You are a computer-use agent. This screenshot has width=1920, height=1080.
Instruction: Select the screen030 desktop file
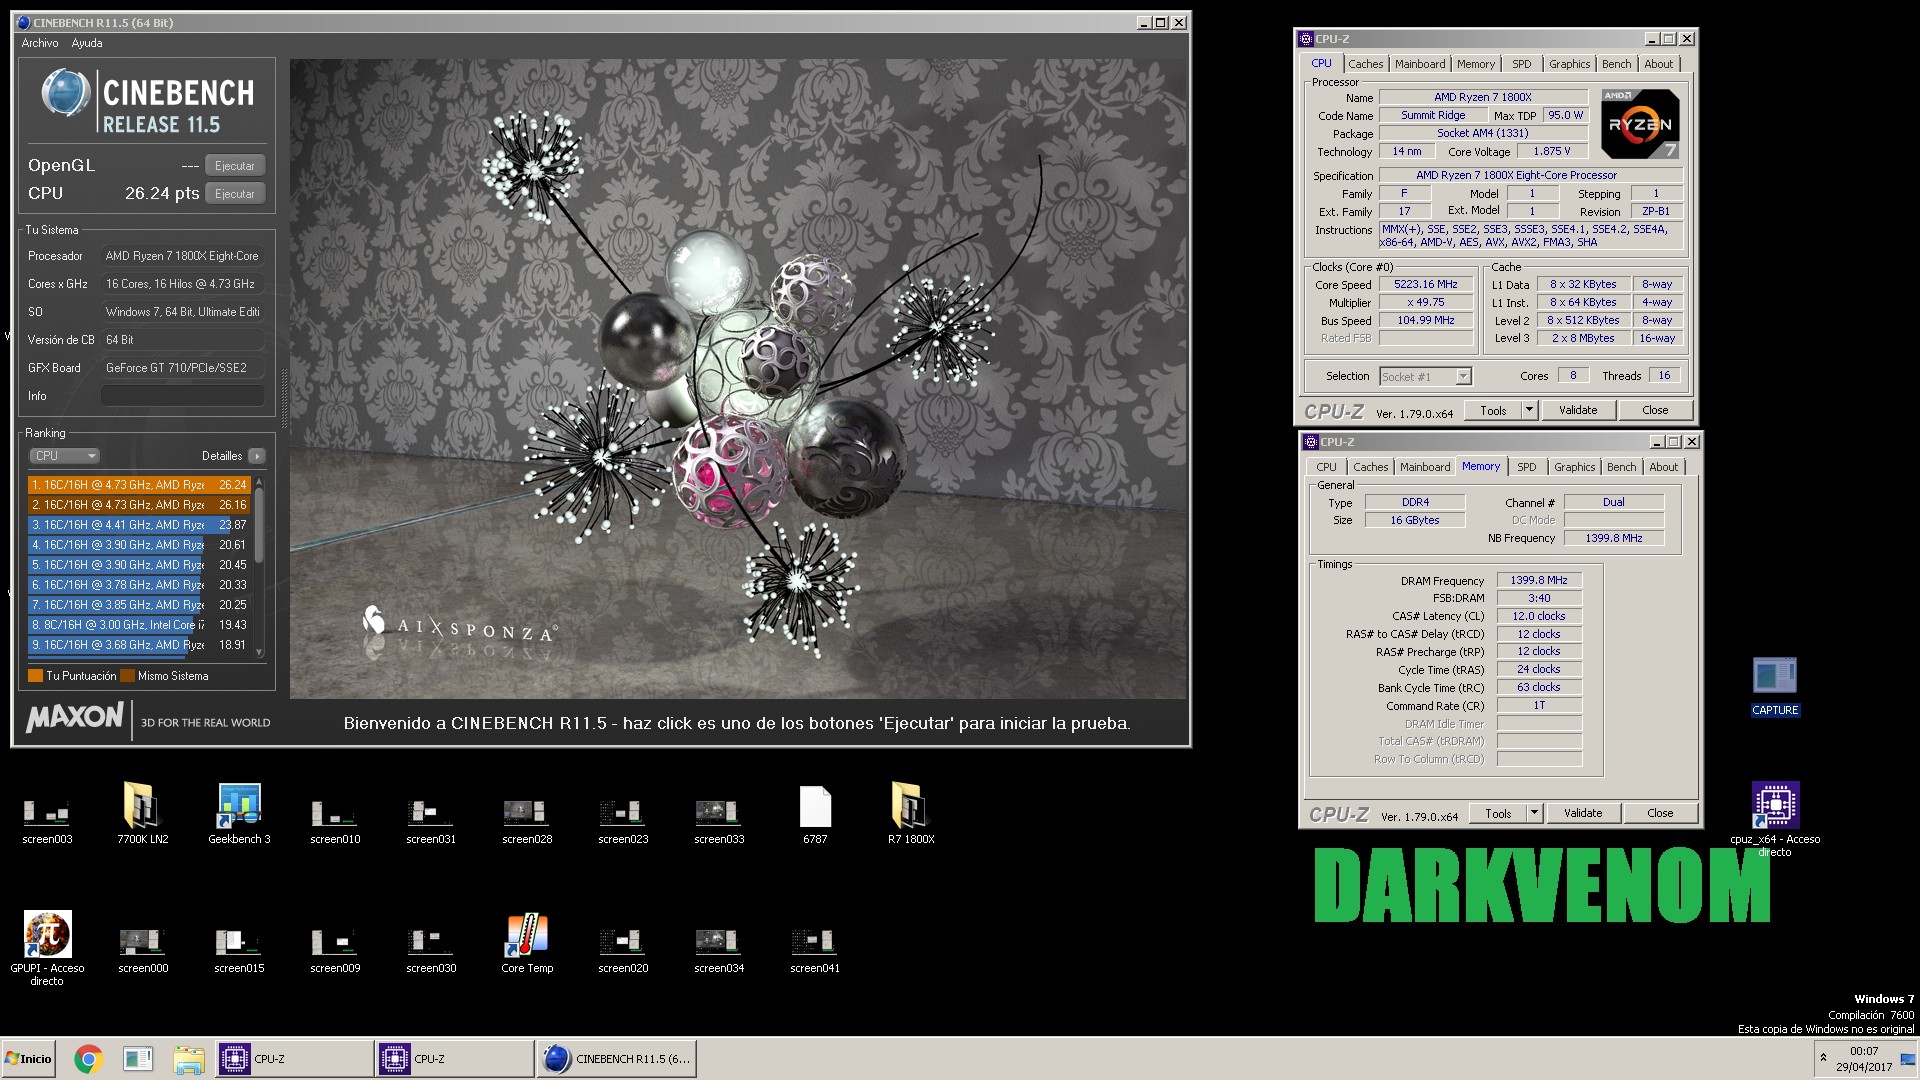(x=431, y=949)
